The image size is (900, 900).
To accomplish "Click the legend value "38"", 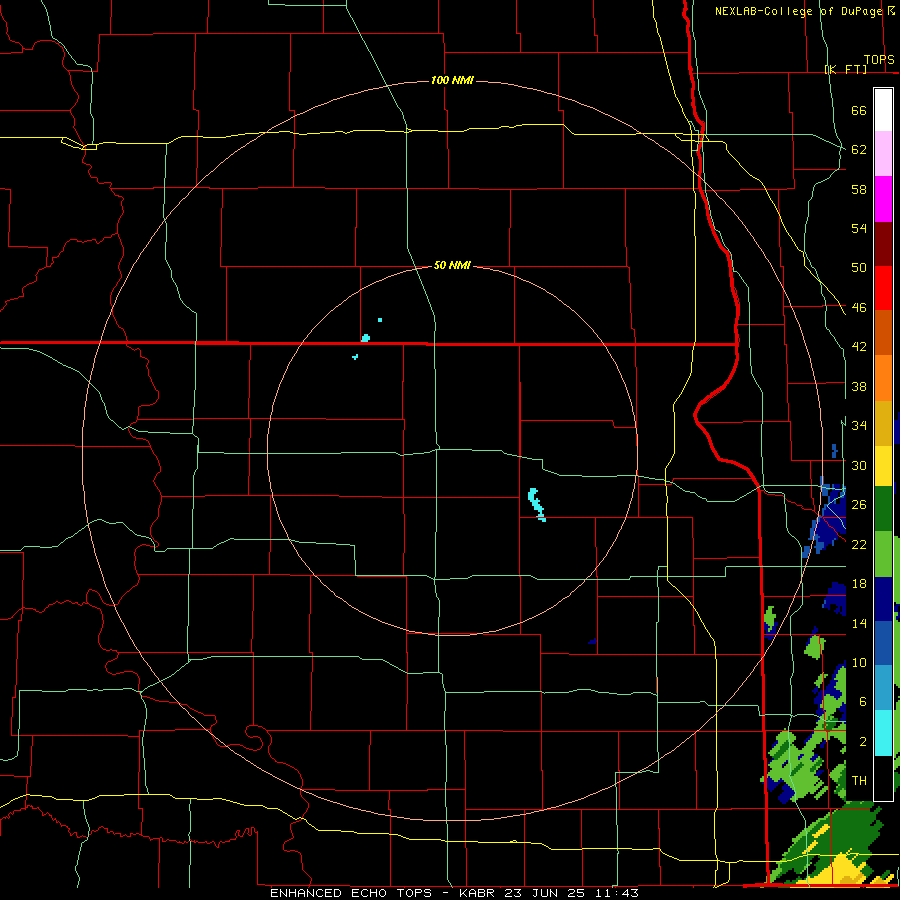I will (x=859, y=386).
